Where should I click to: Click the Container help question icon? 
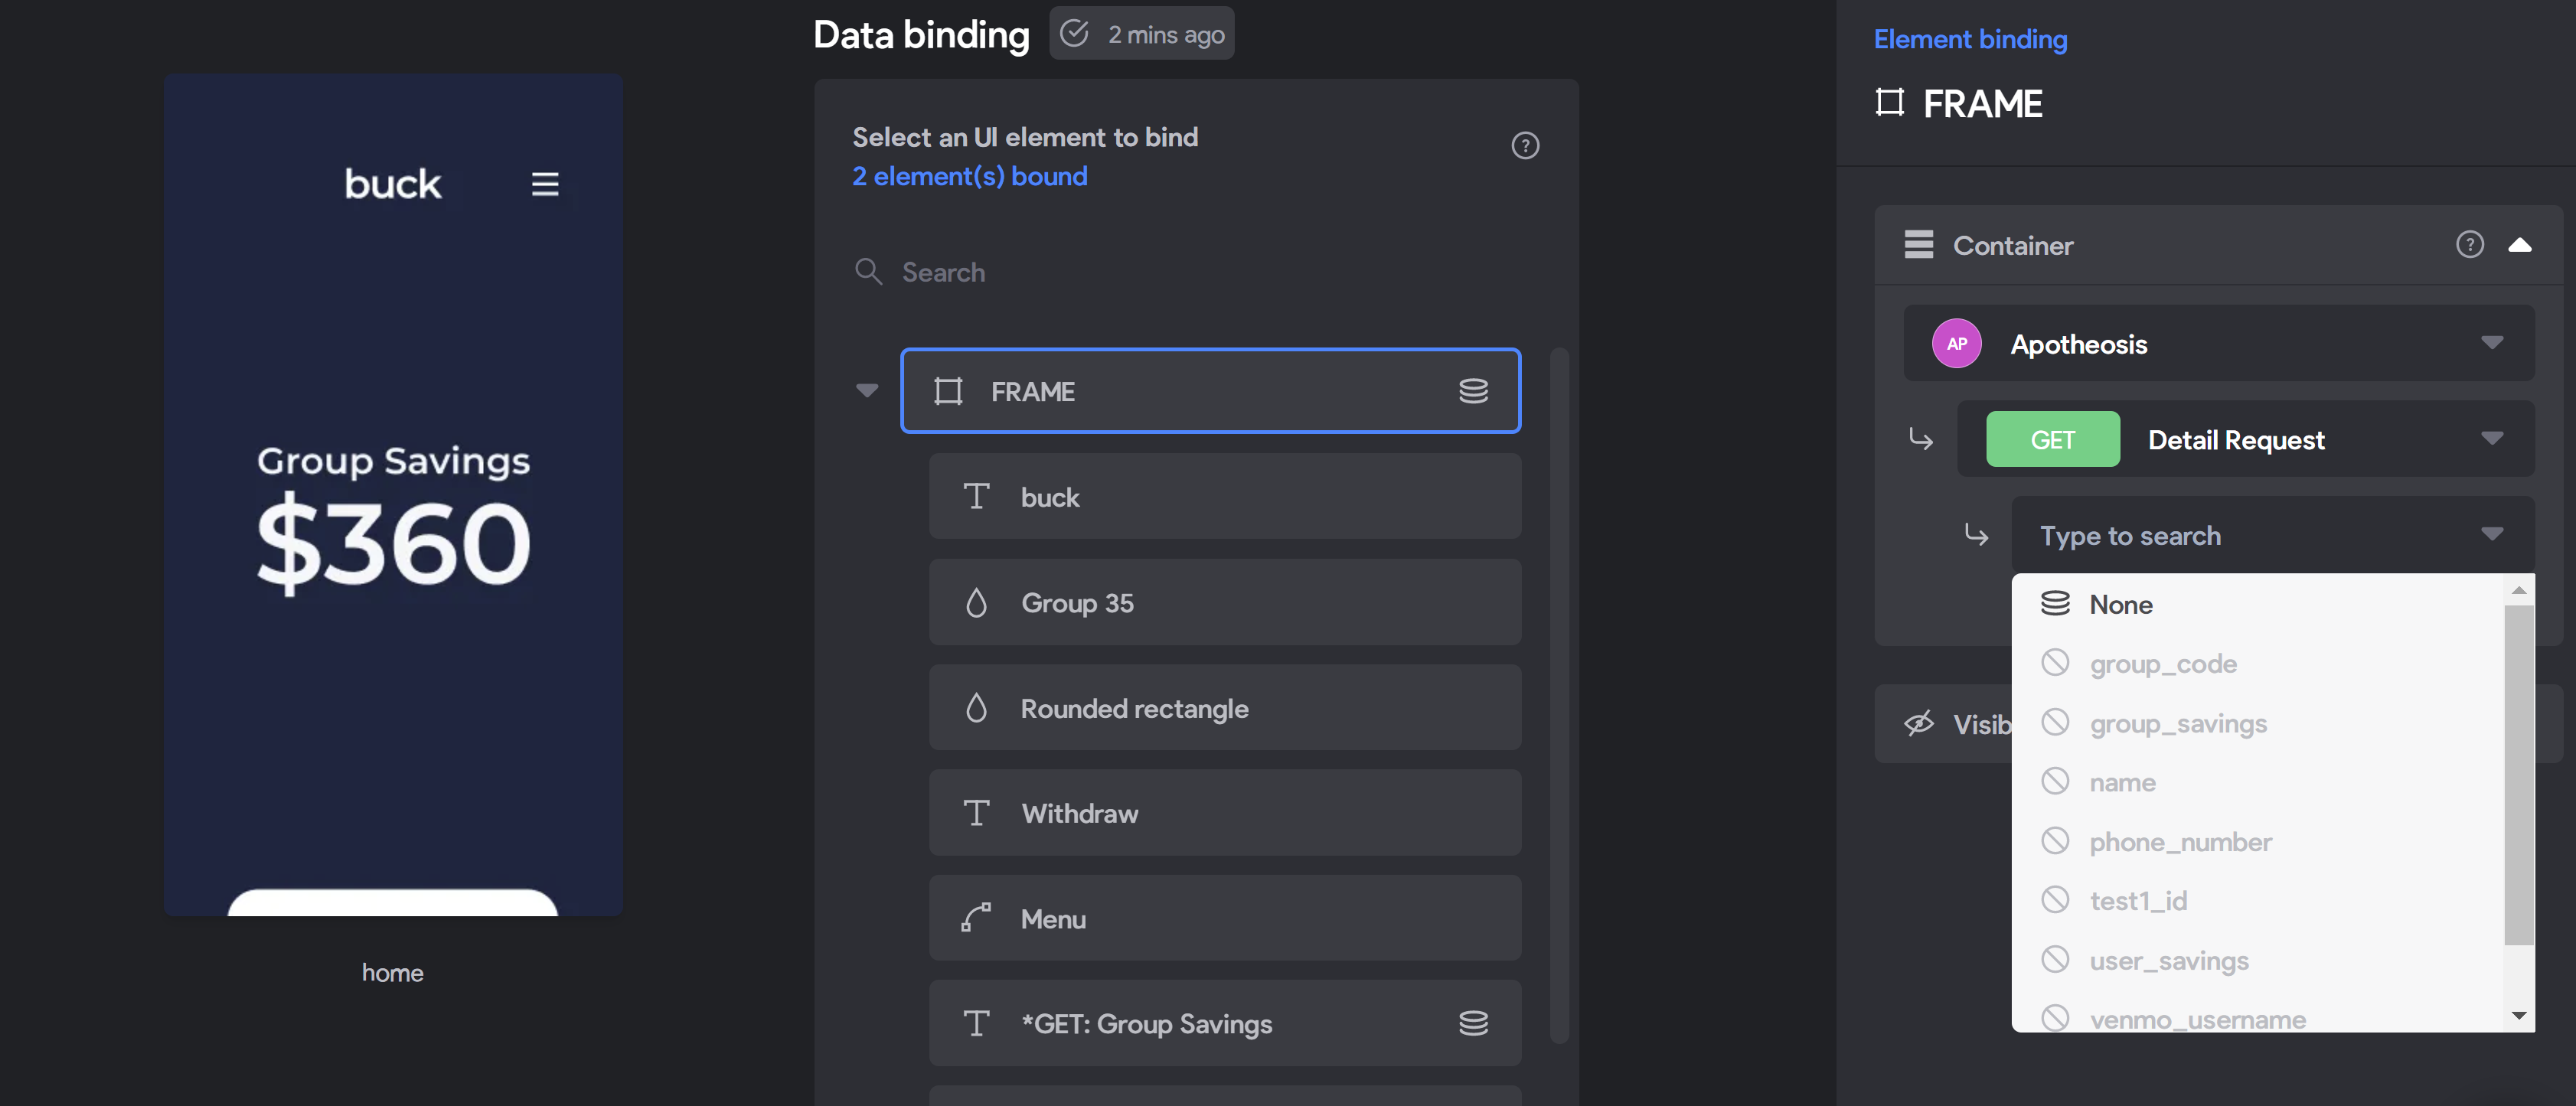(x=2469, y=245)
